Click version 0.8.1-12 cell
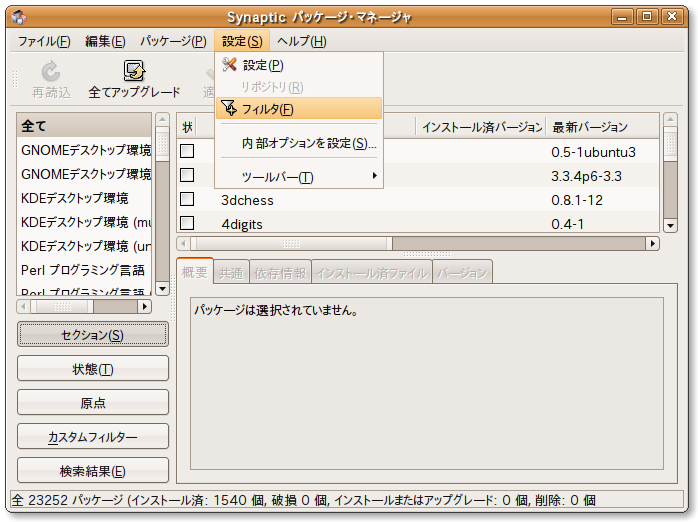 [577, 200]
